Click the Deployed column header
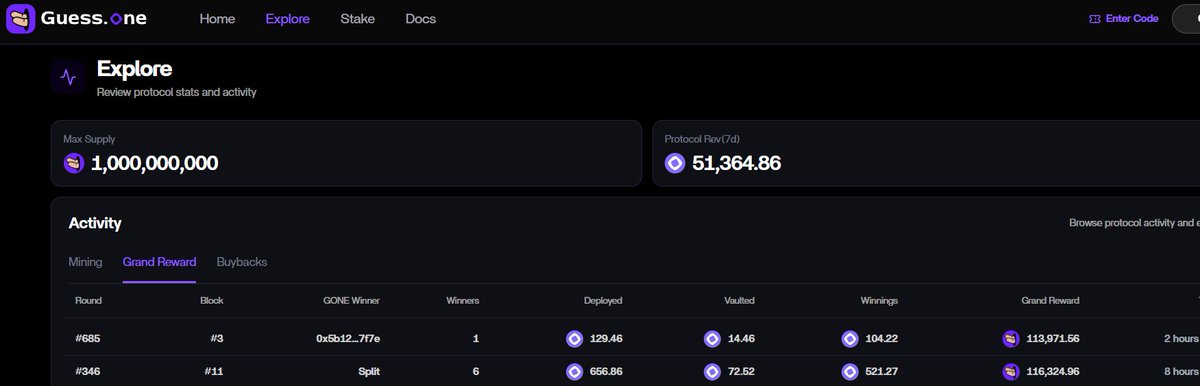 coord(603,300)
